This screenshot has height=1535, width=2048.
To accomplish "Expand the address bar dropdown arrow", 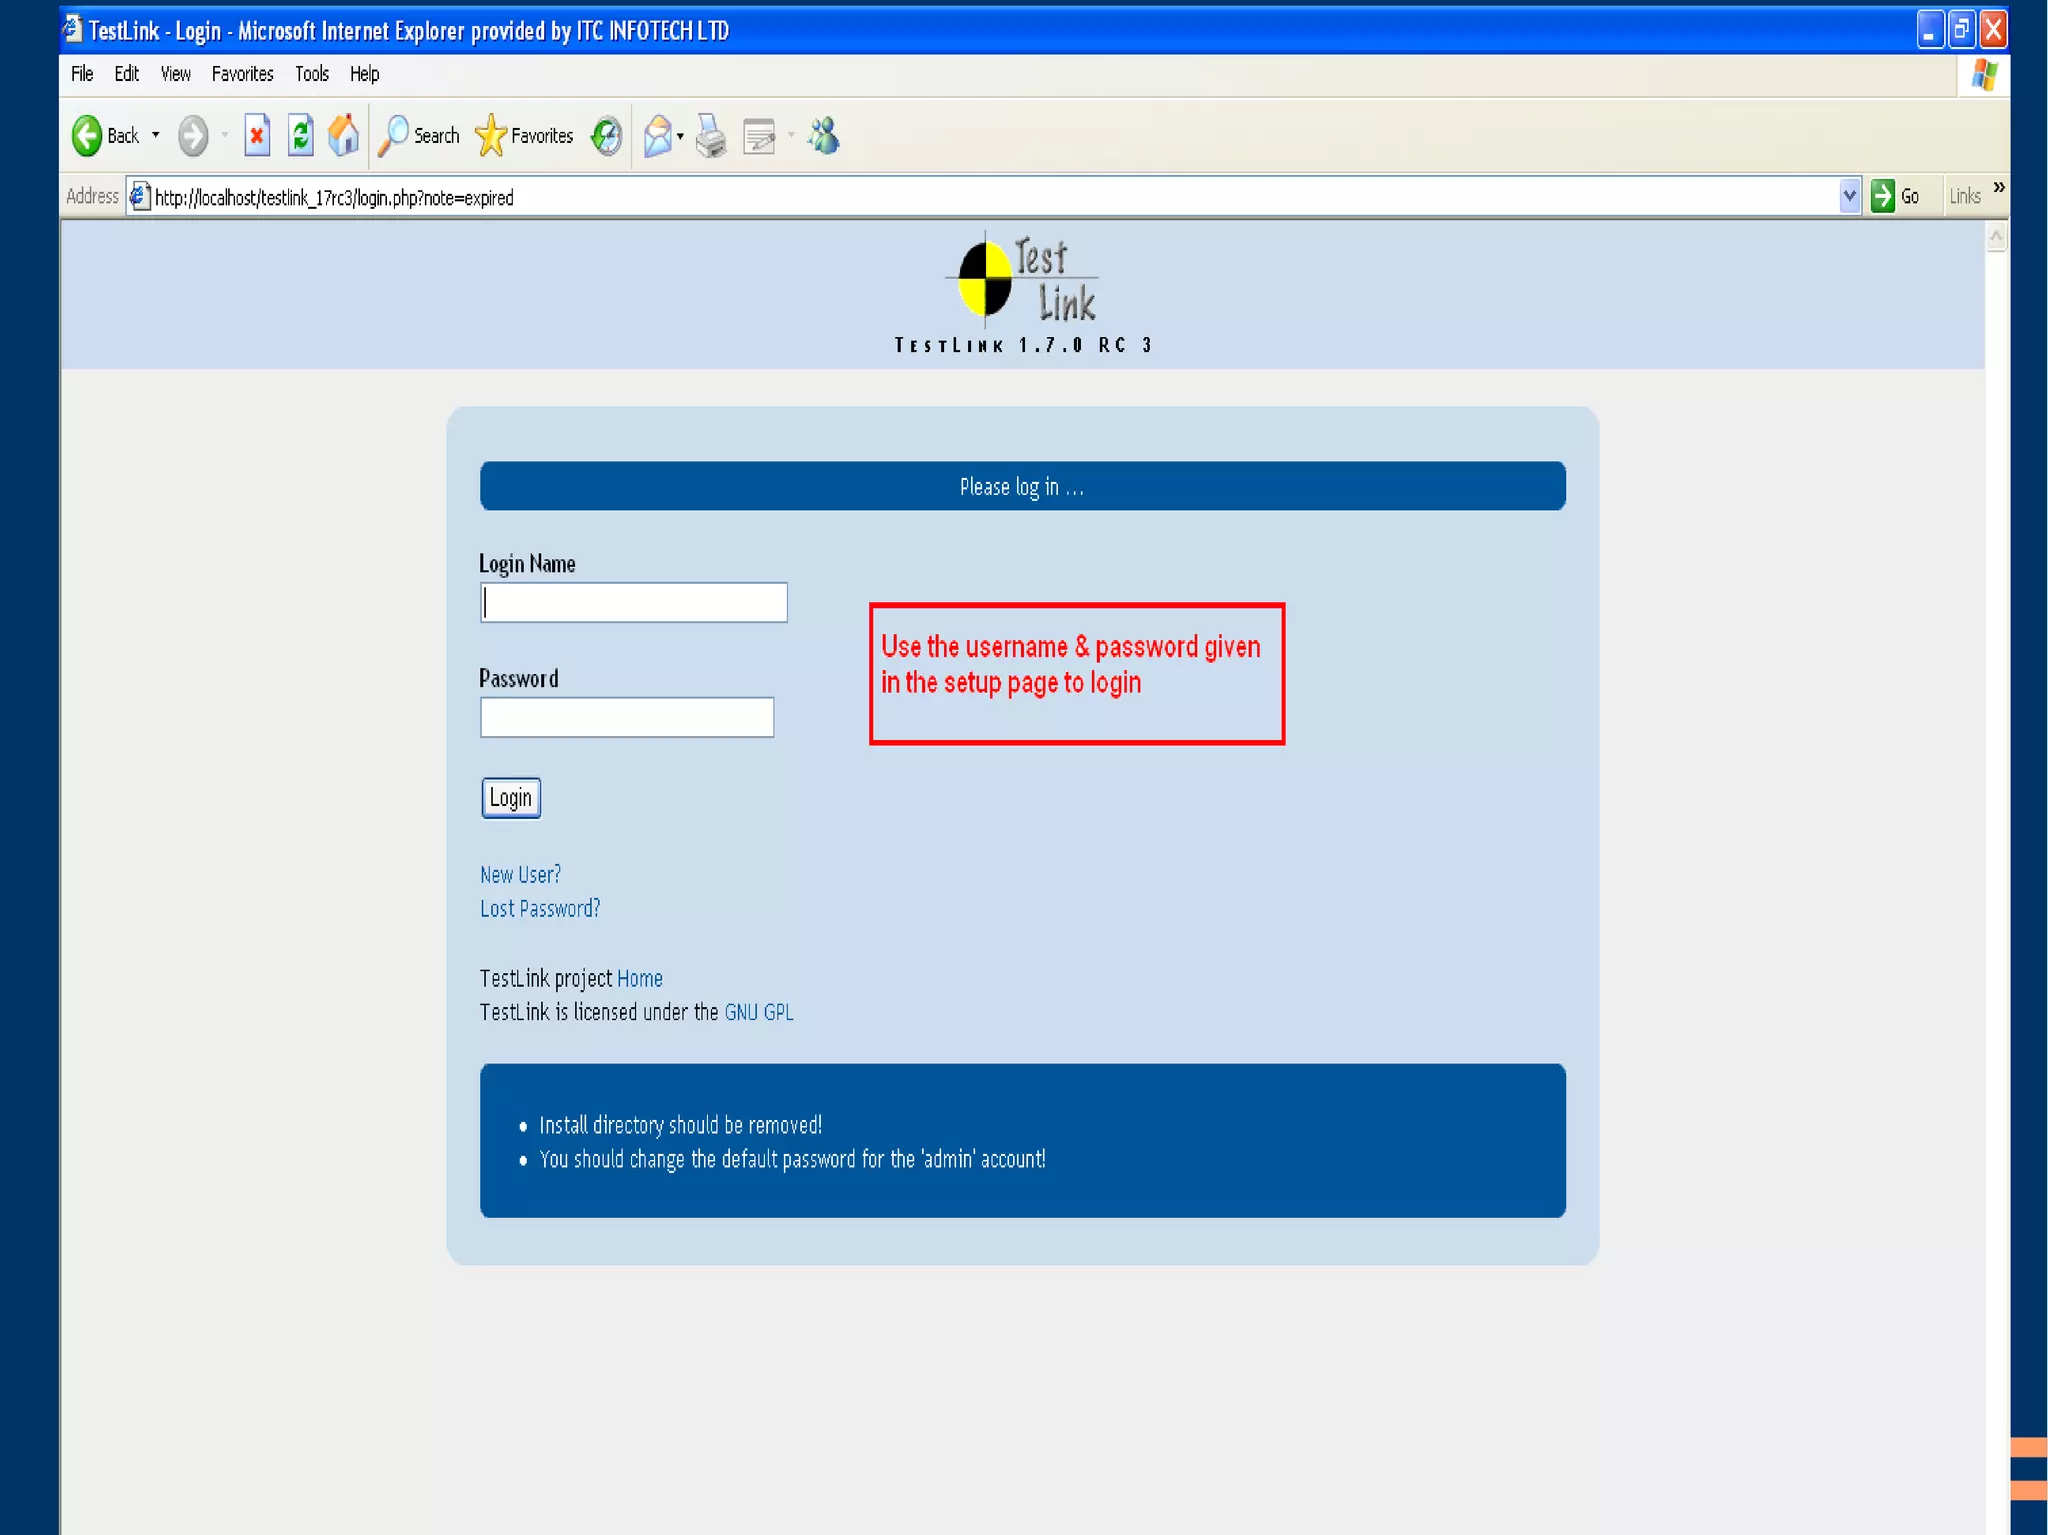I will tap(1849, 197).
